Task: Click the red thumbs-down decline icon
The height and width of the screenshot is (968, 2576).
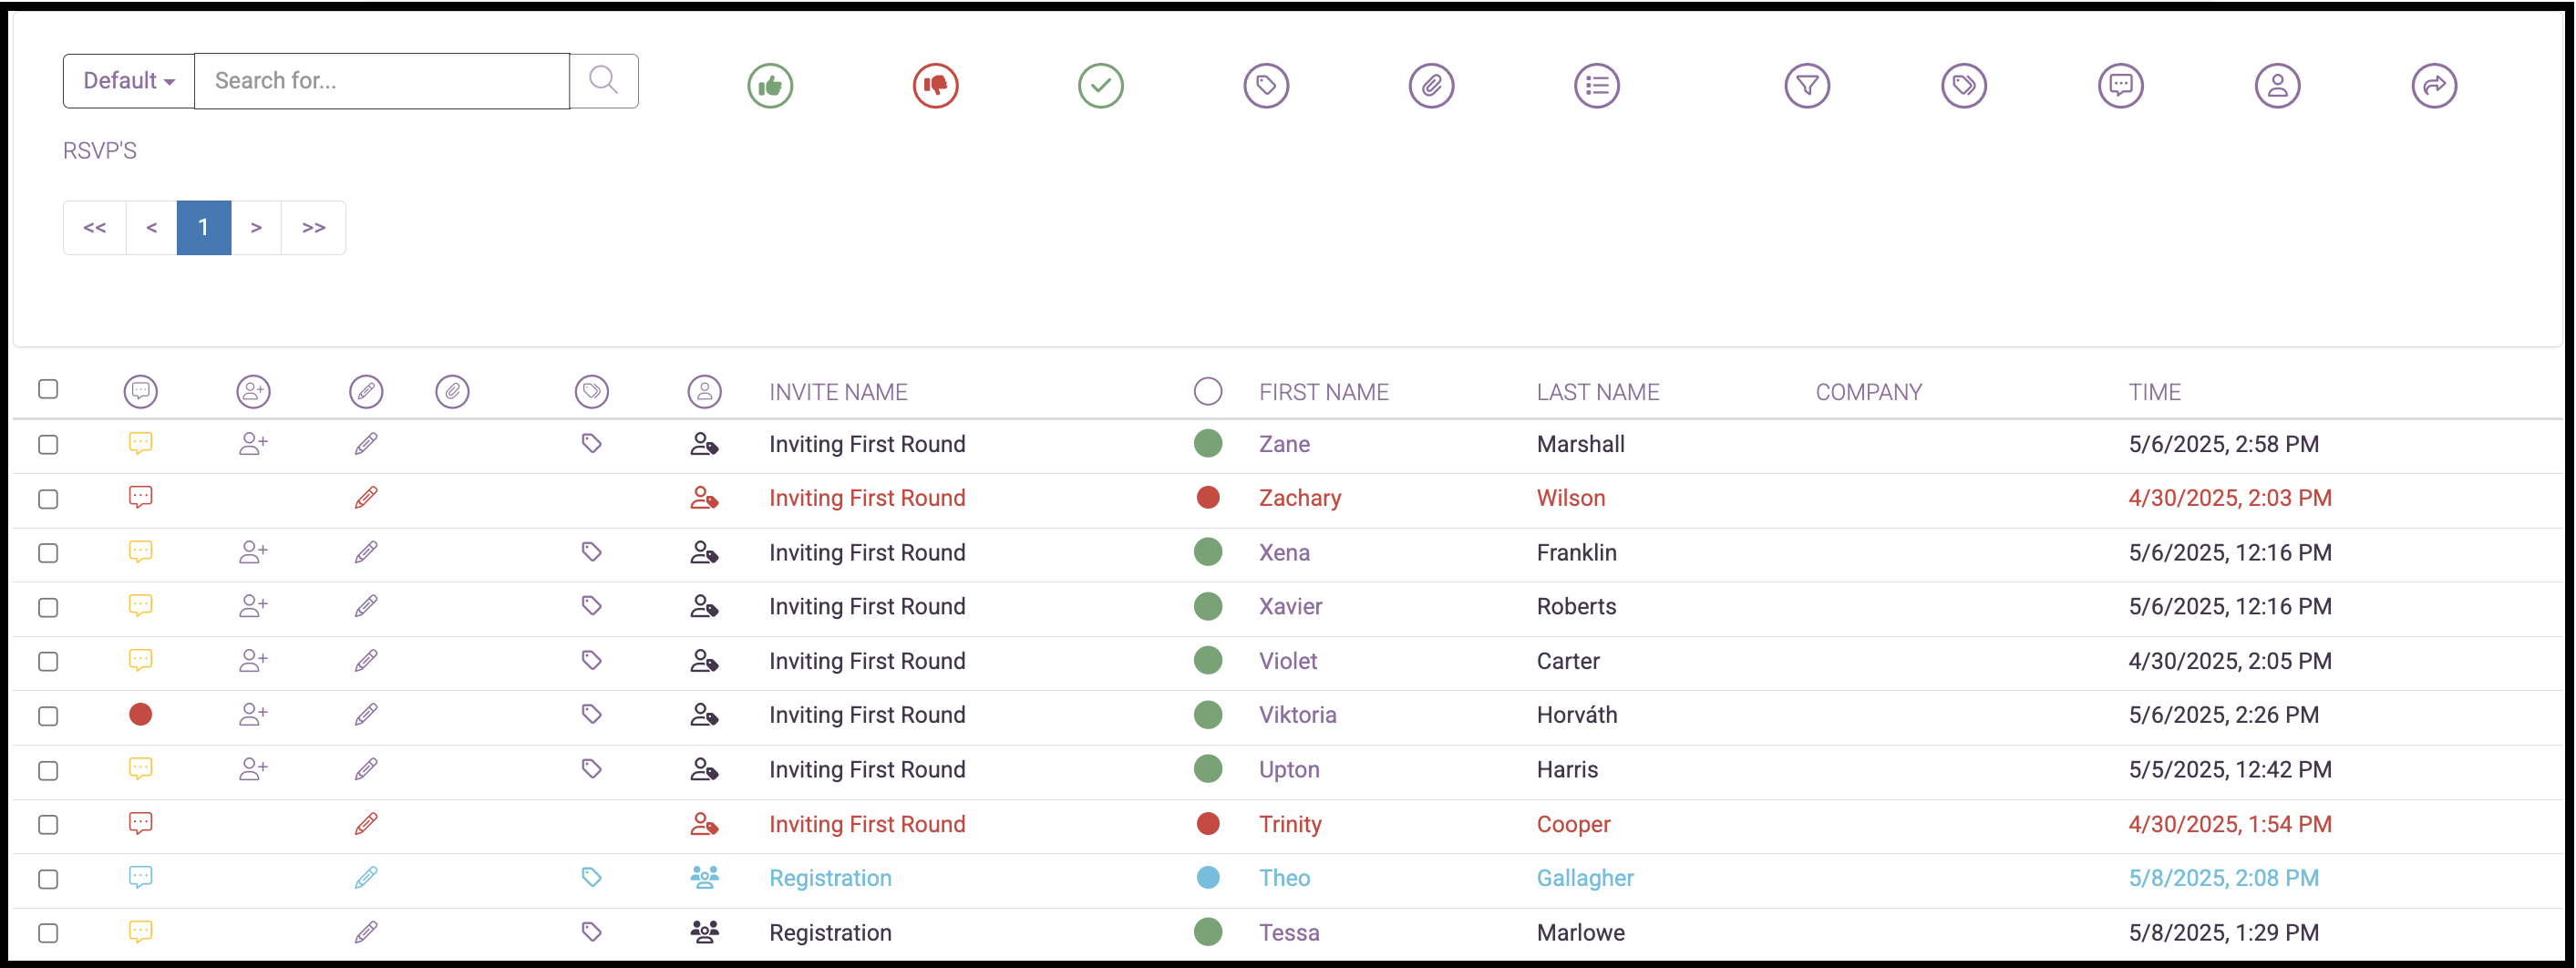Action: tap(935, 85)
